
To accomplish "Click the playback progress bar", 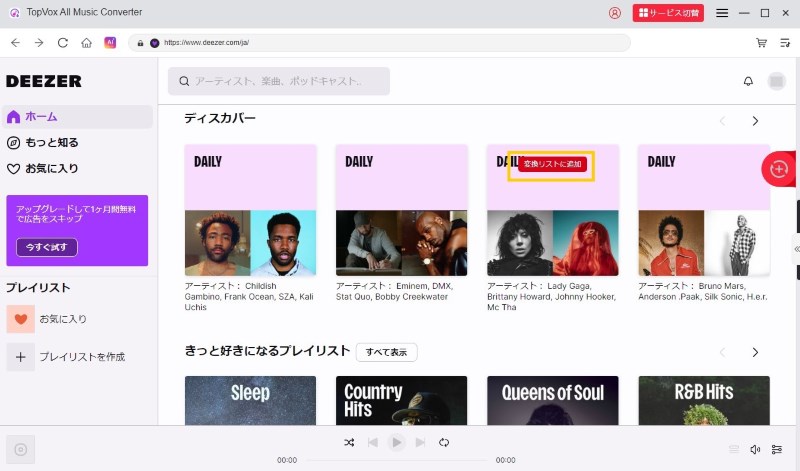I will [396, 460].
